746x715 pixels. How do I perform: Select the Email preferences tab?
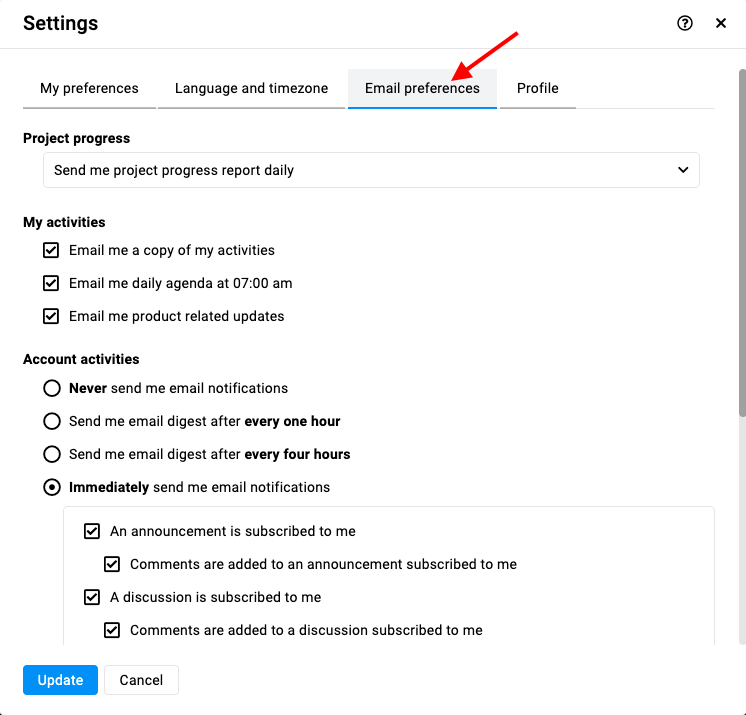click(422, 88)
